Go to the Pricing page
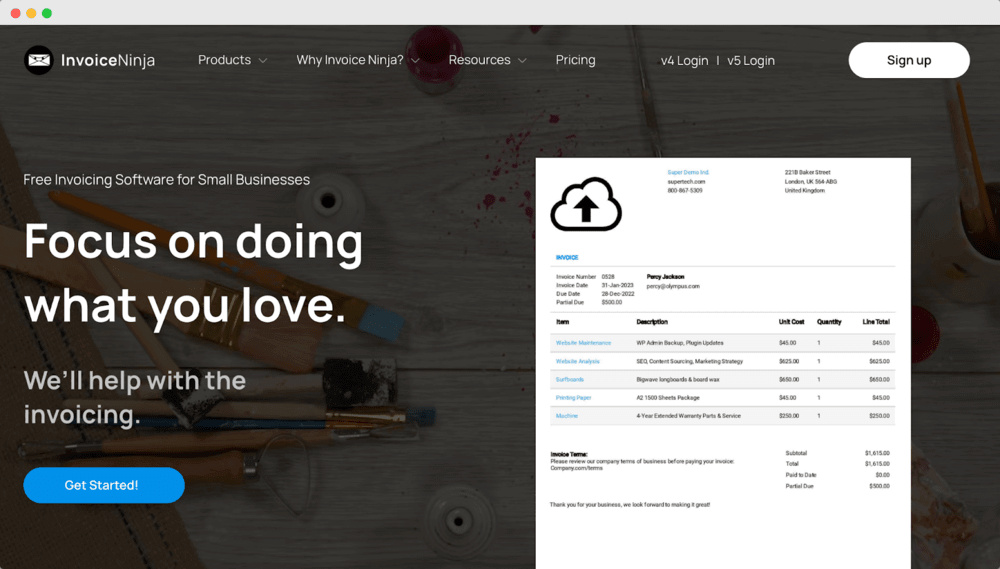Screen dimensions: 1000x569 (575, 60)
